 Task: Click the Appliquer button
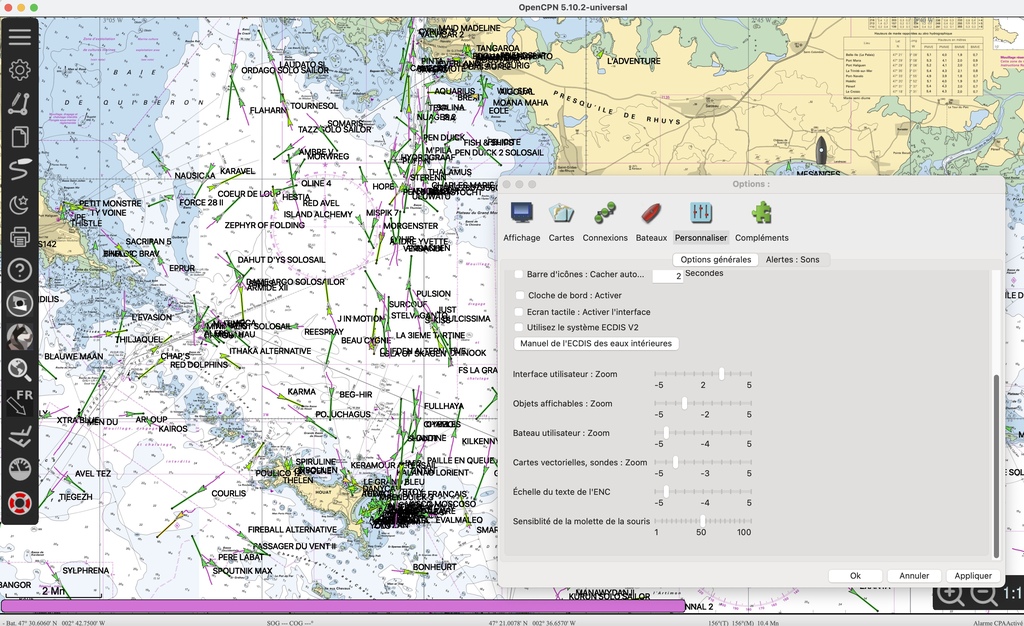[972, 576]
